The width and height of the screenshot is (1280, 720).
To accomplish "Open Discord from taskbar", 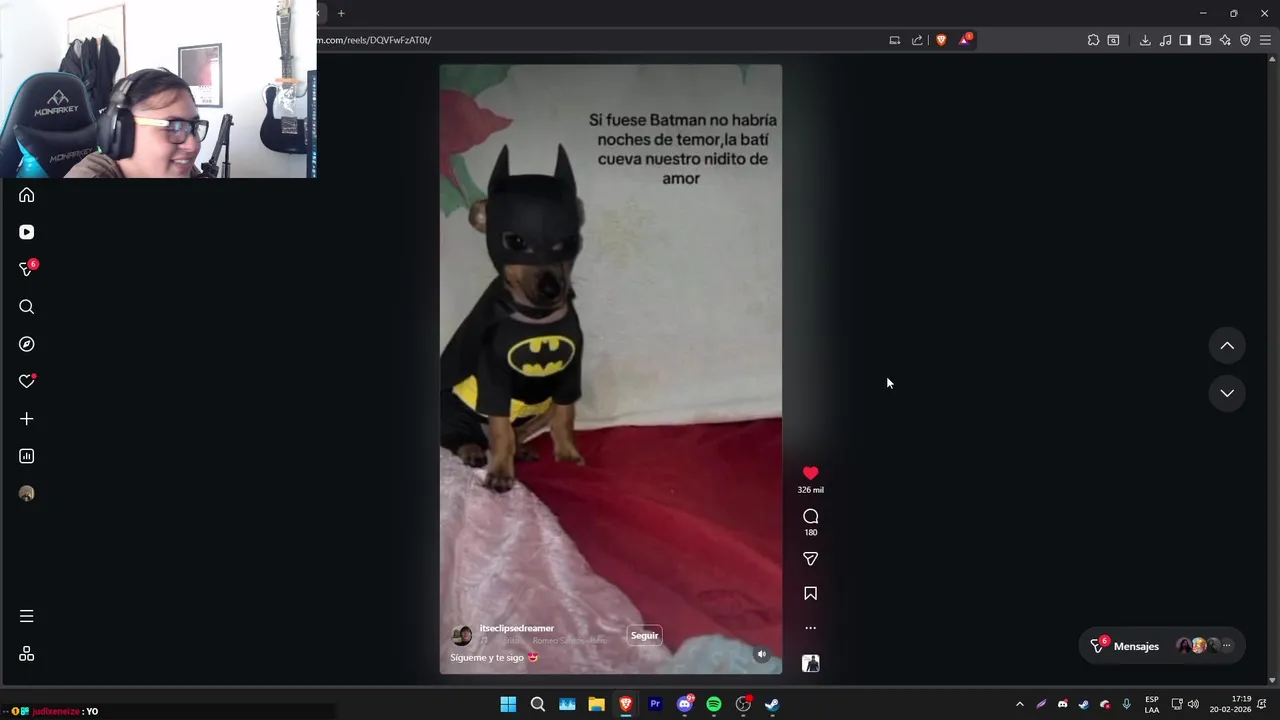I will 685,704.
